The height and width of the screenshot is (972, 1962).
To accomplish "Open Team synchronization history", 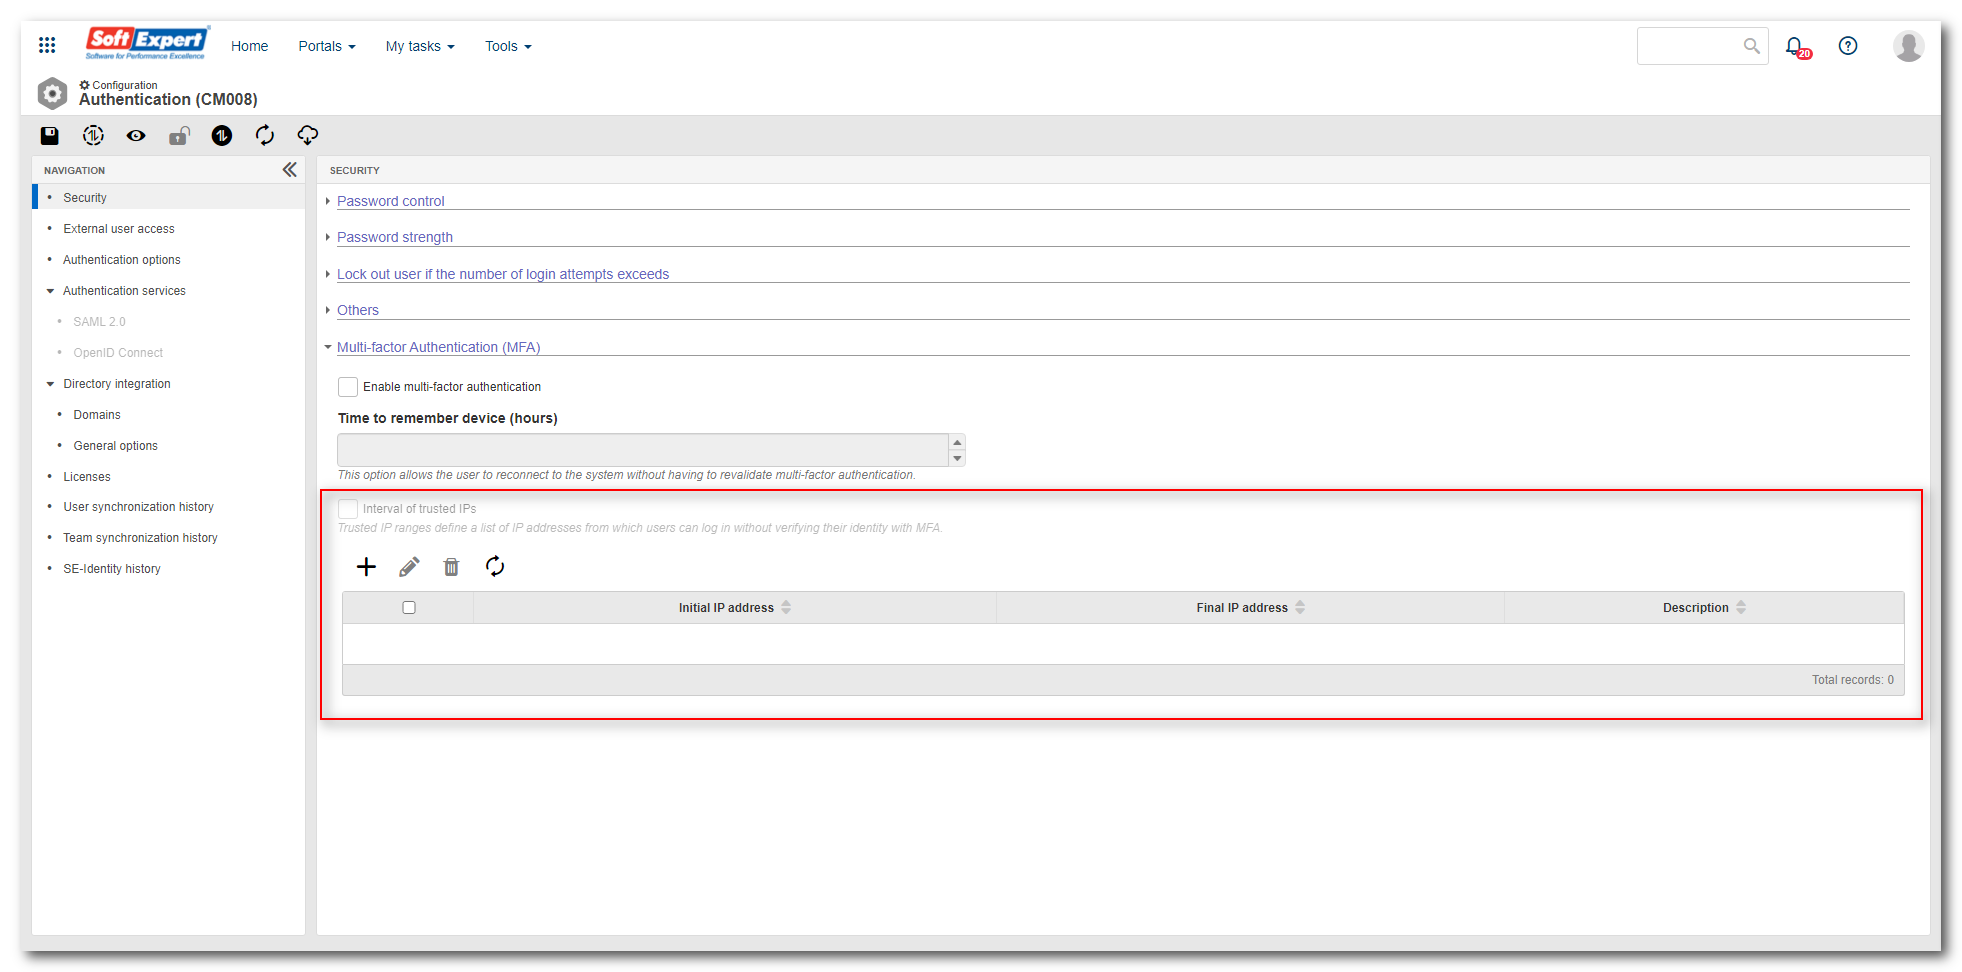I will coord(140,538).
